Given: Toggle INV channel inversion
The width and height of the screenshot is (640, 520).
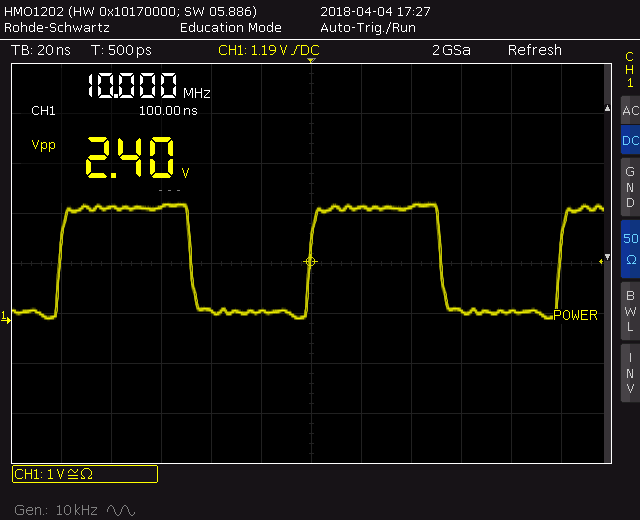Looking at the screenshot, I should point(630,373).
